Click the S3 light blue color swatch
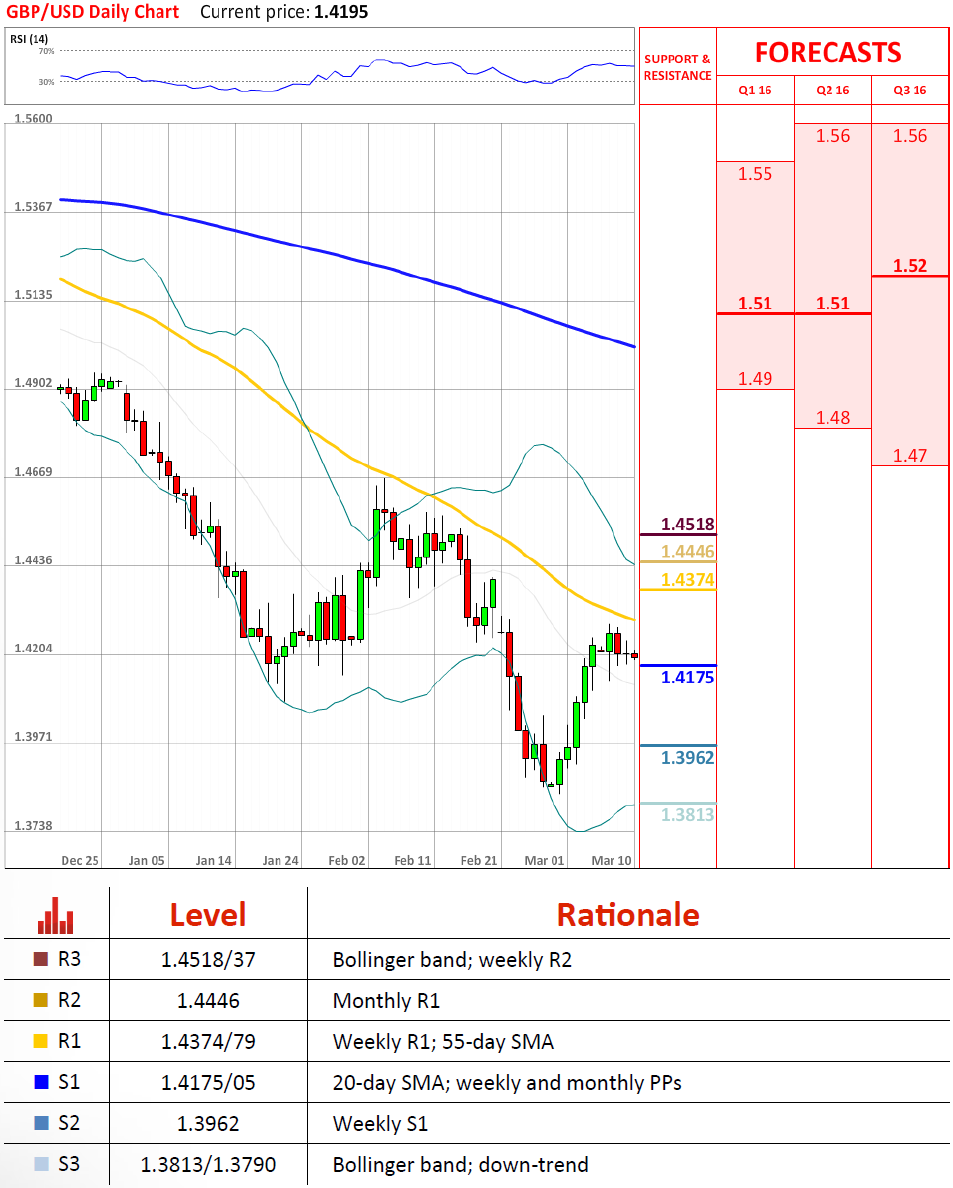This screenshot has height=1188, width=953. [x=41, y=1164]
